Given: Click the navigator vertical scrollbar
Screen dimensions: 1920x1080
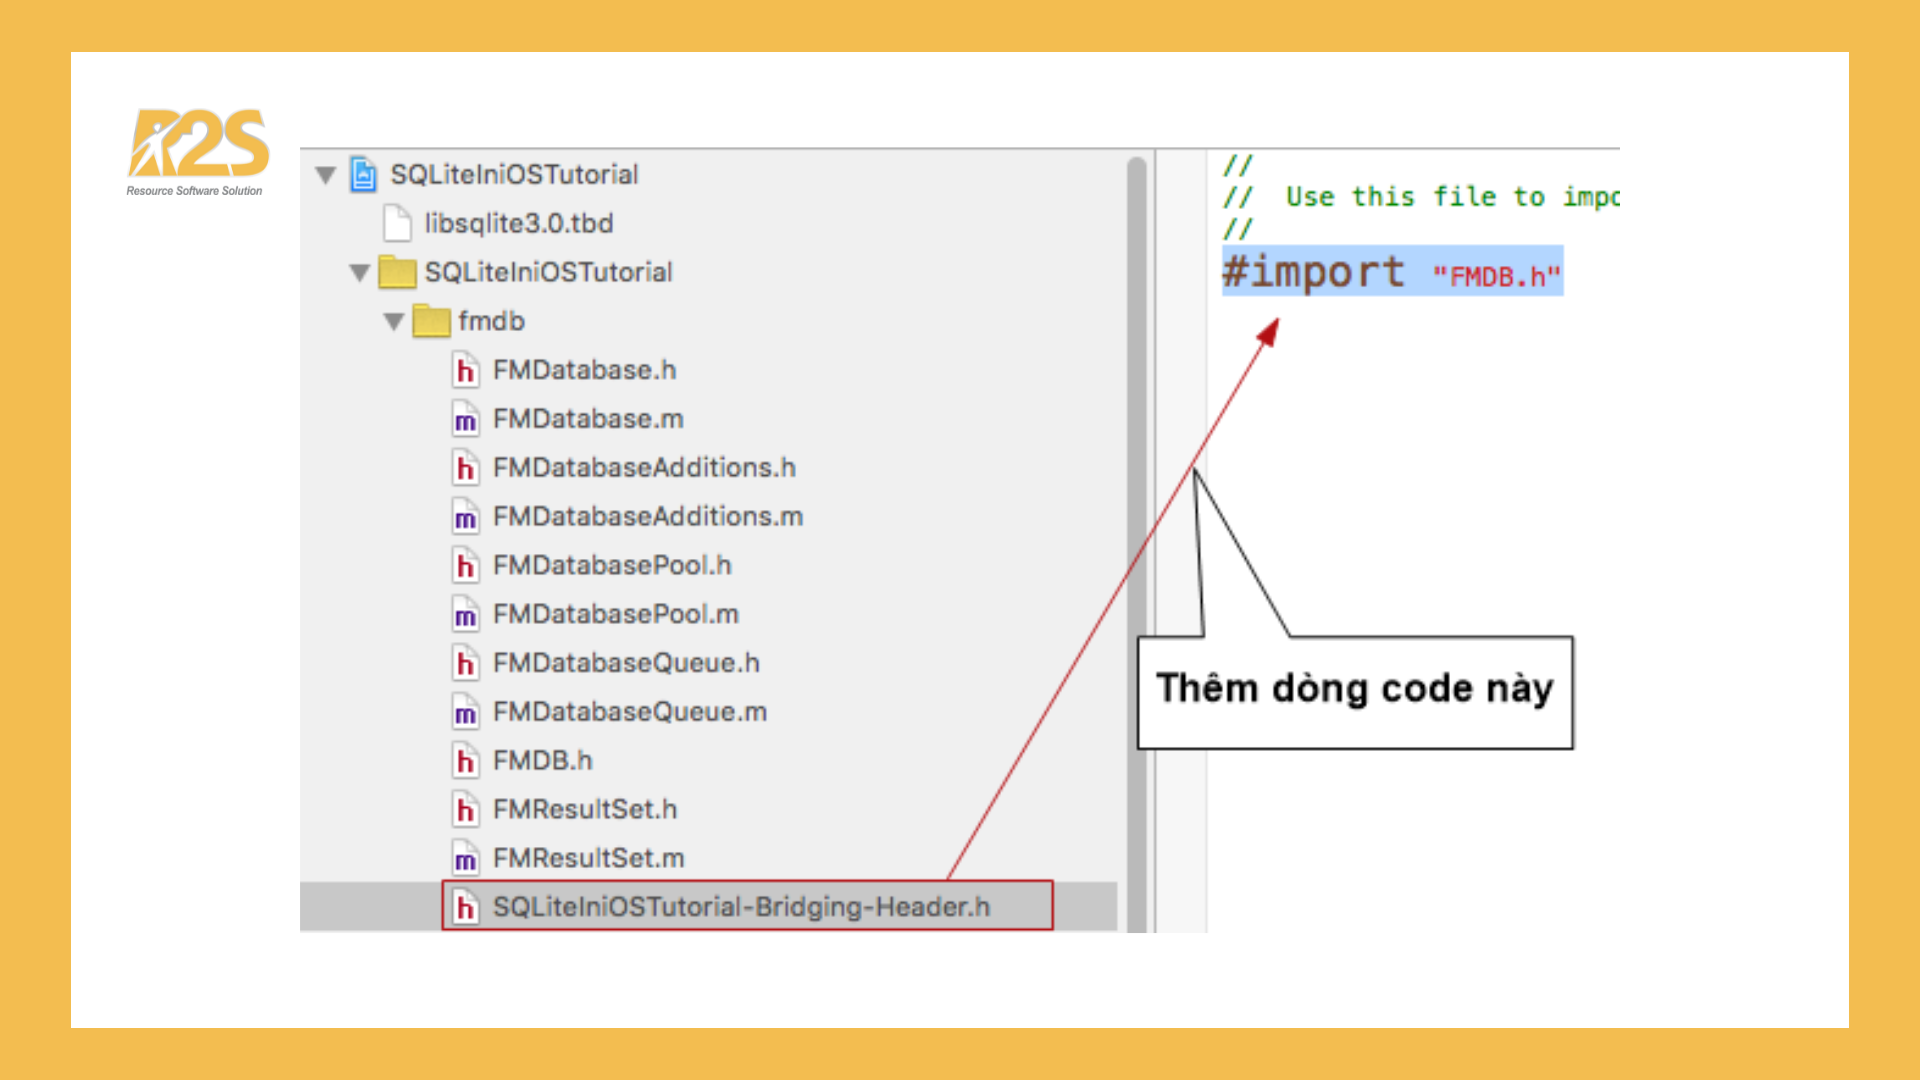Looking at the screenshot, I should click(x=1136, y=540).
